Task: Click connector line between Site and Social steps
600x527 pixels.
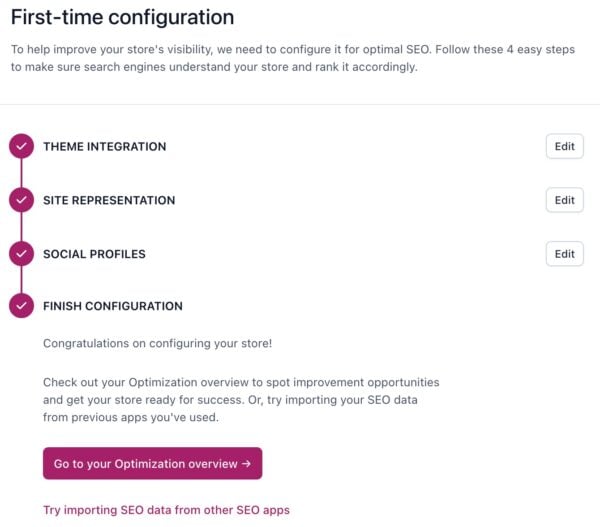Action: [21, 227]
